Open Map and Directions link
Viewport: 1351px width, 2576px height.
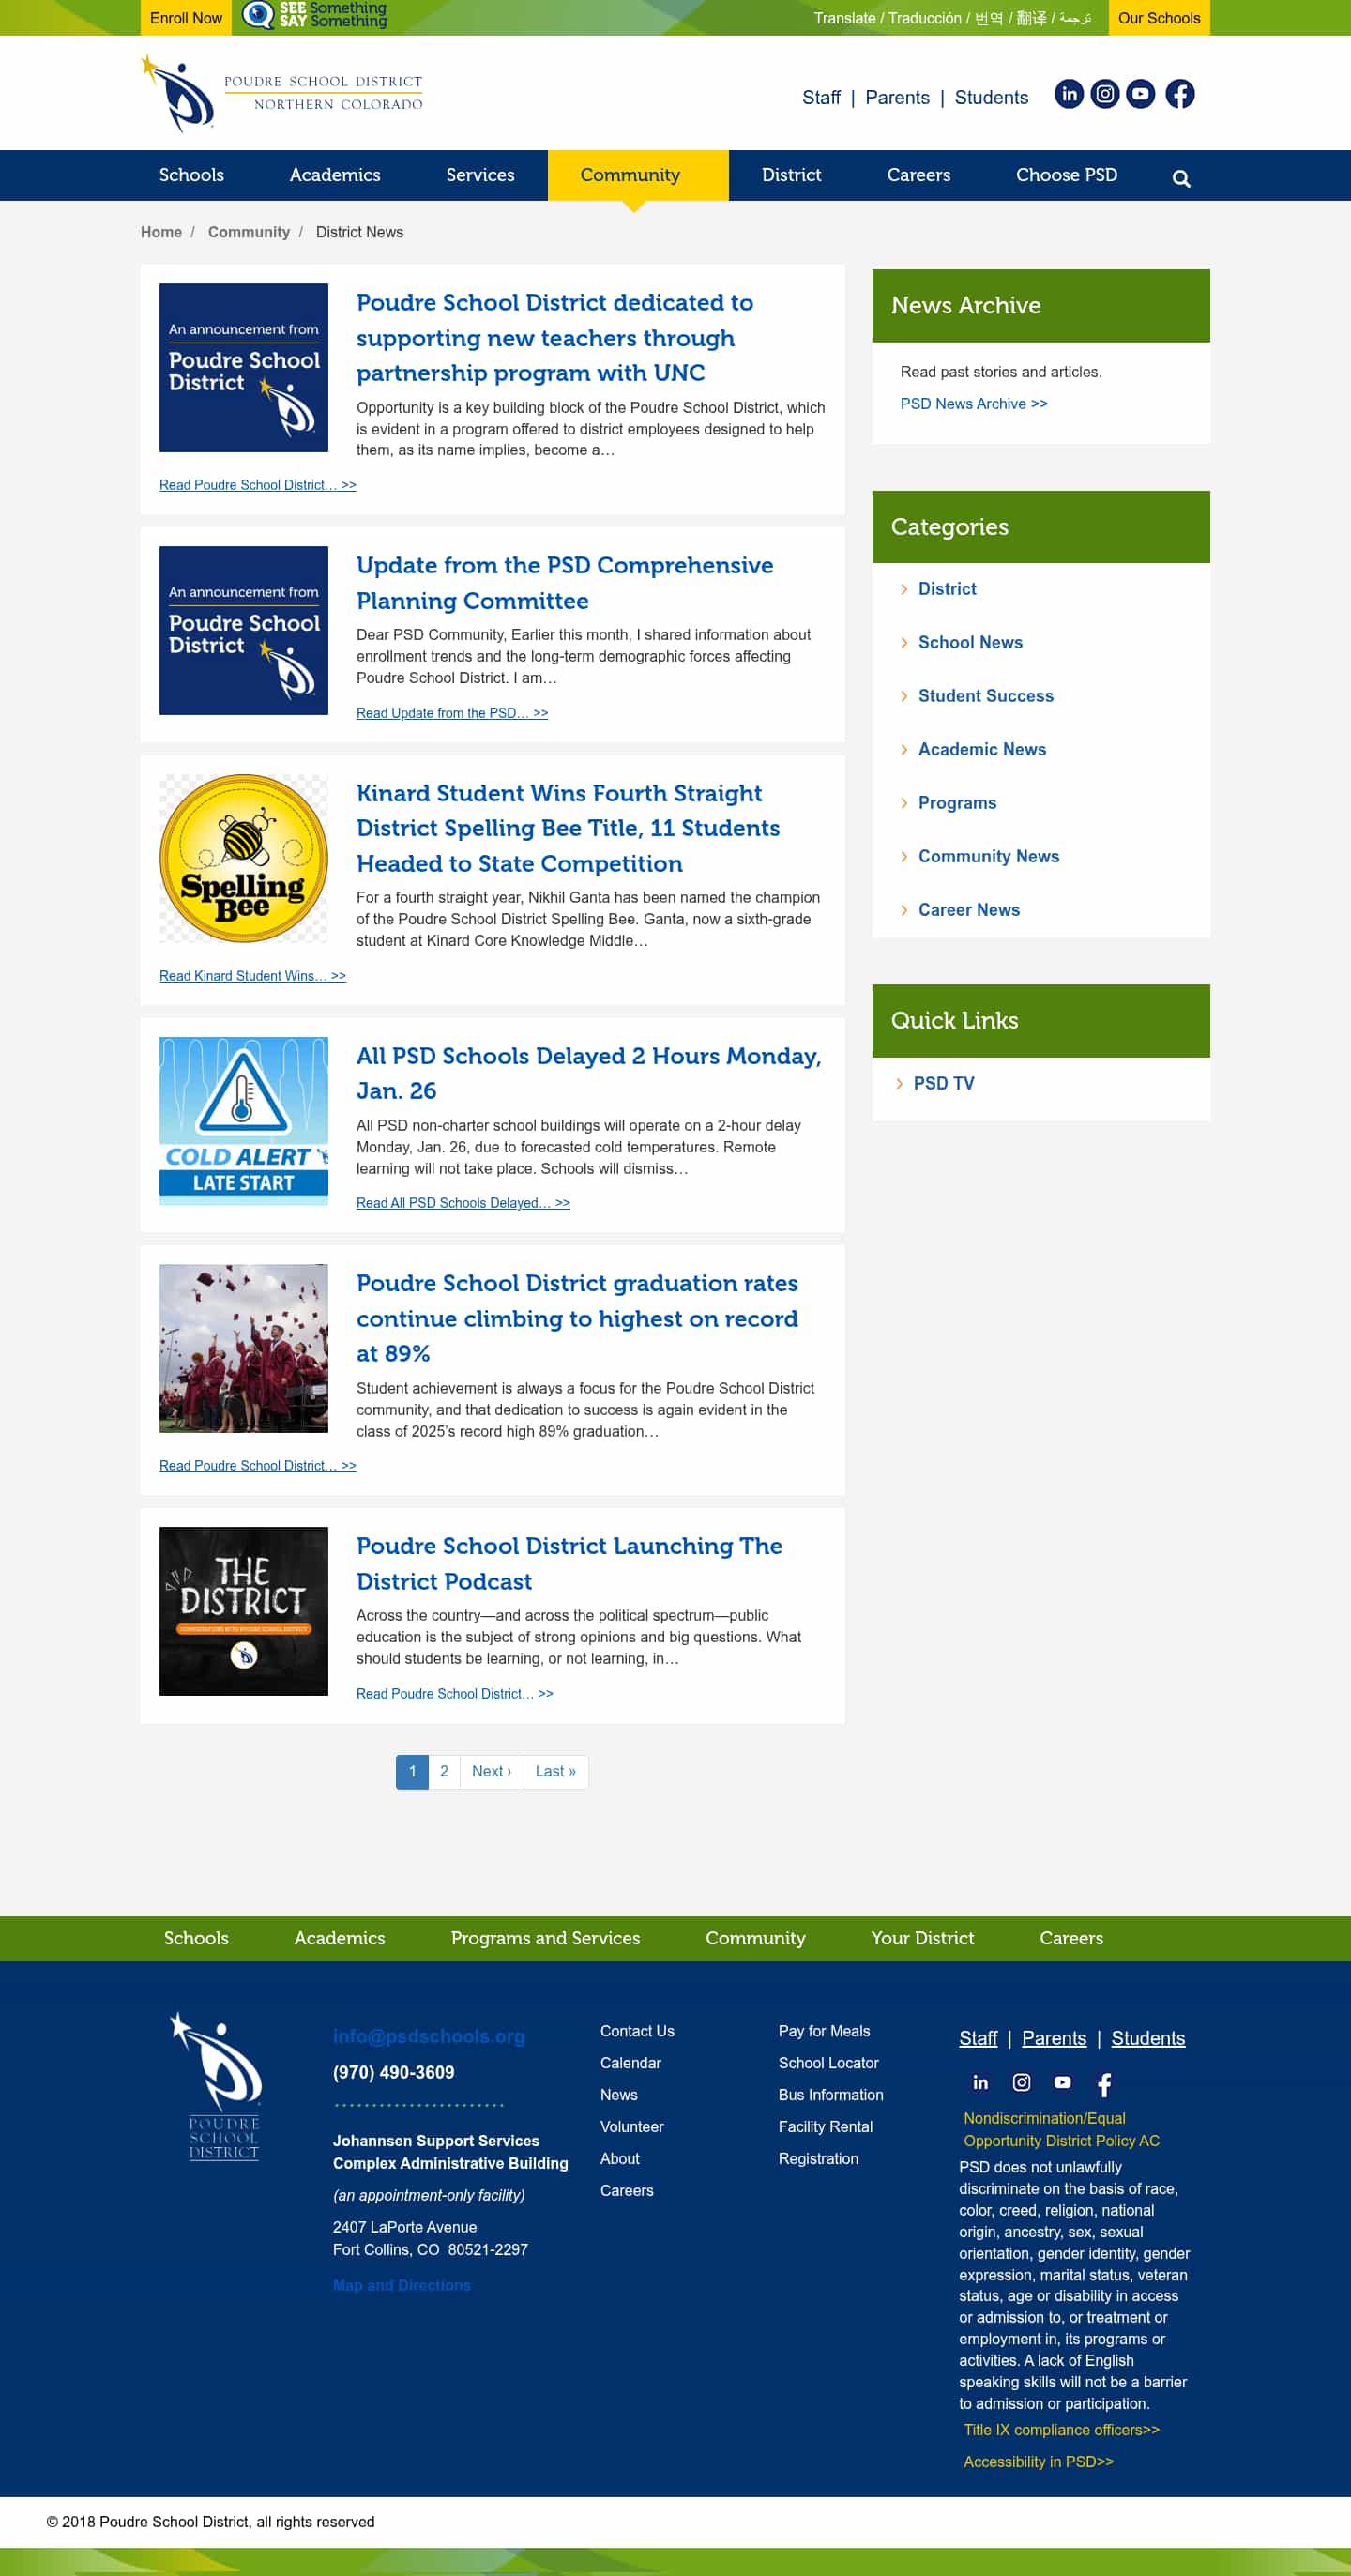click(x=401, y=2285)
